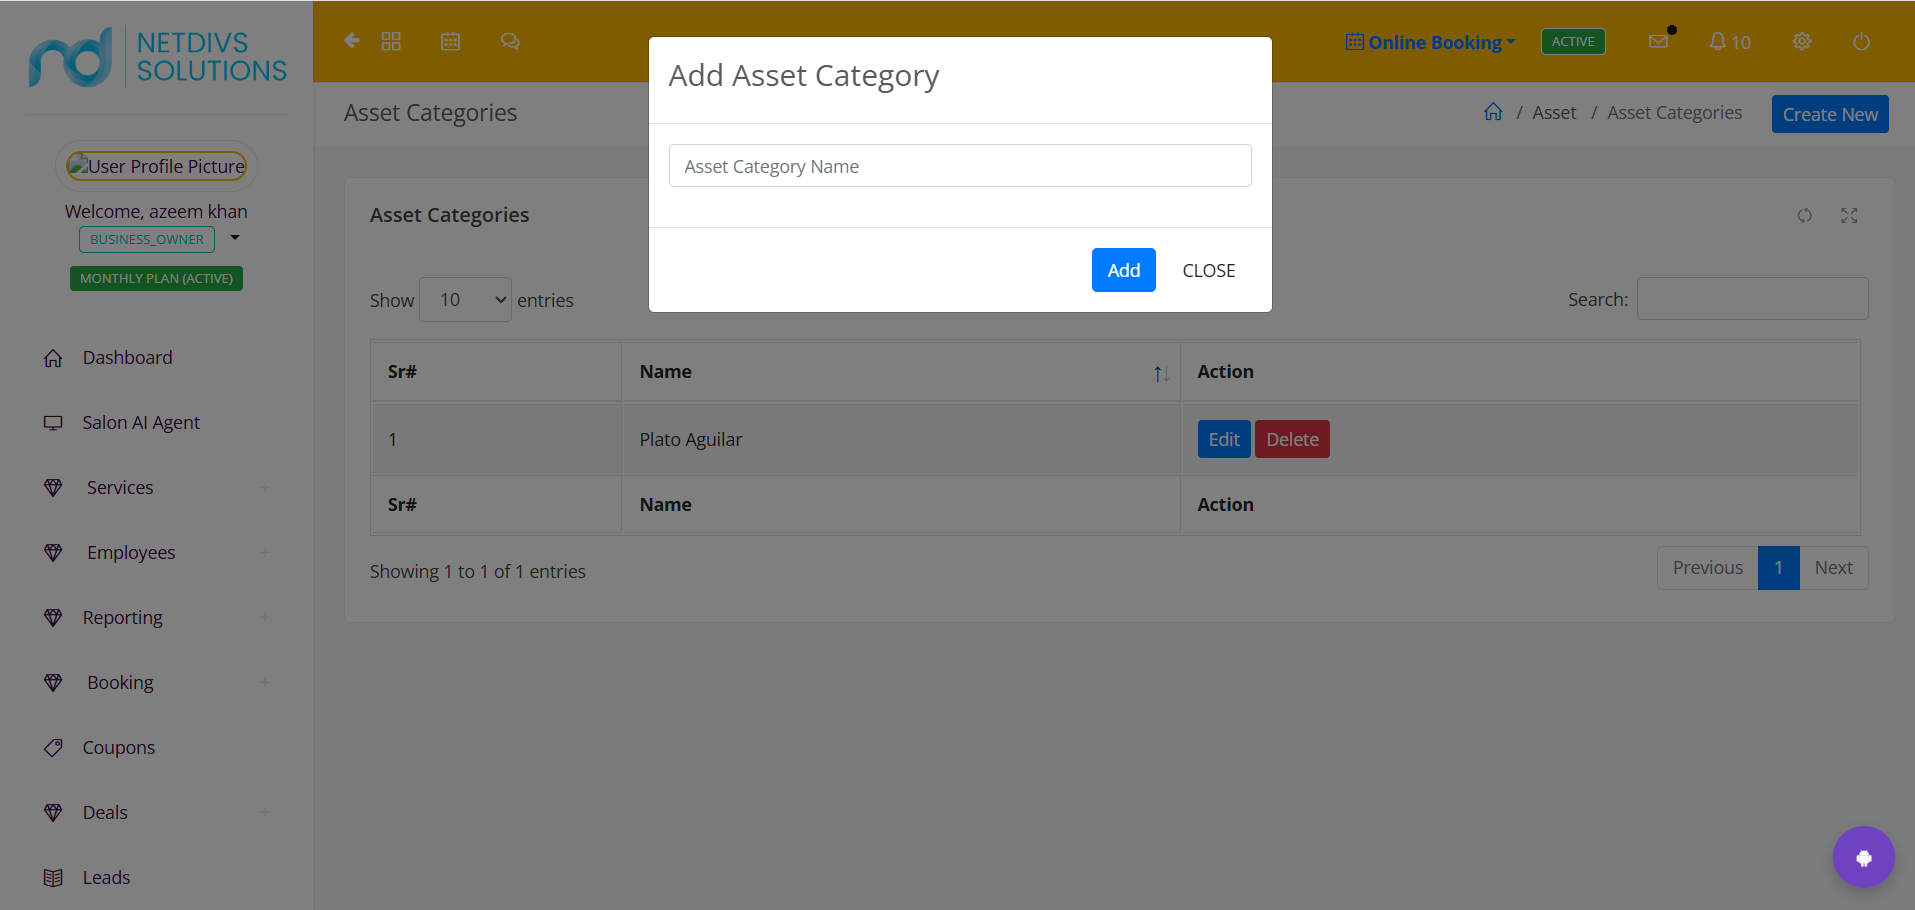Close the Add Asset Category dialog
1915x910 pixels.
(x=1209, y=270)
